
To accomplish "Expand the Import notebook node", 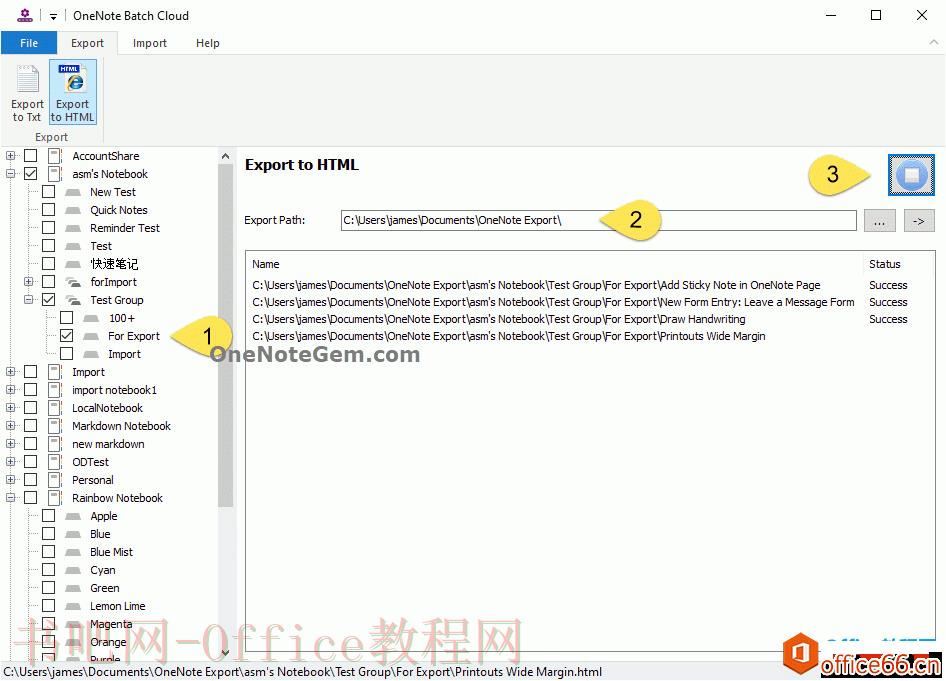I will [10, 372].
